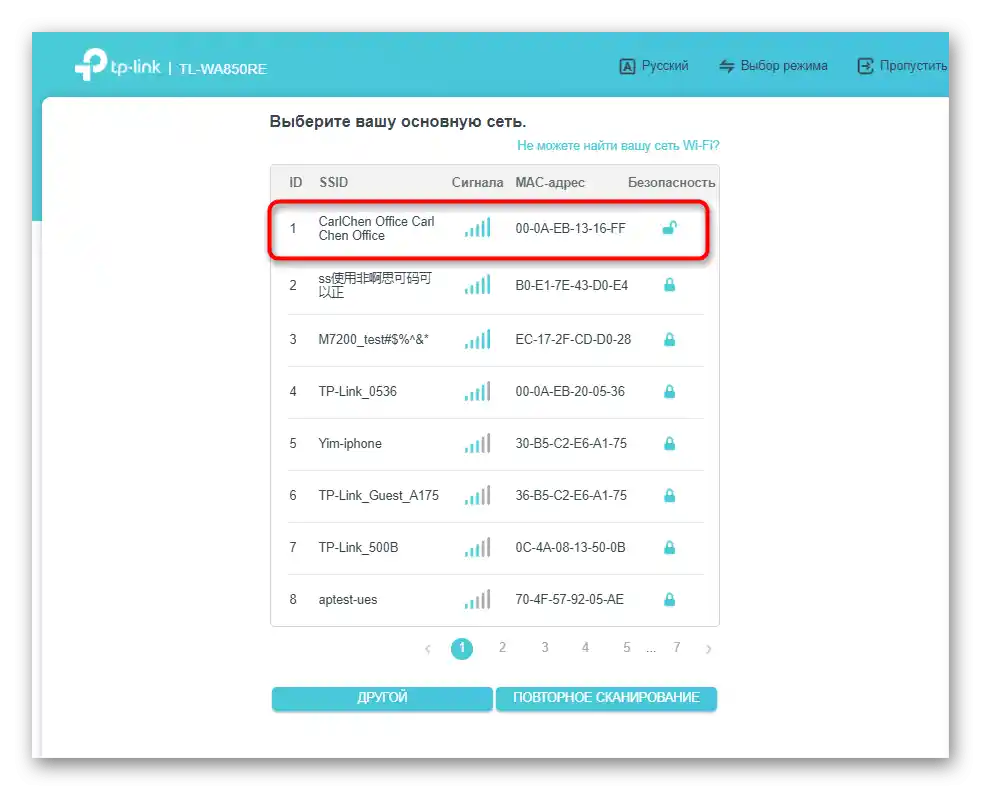
Task: Open the 'Не можете найти вашу сеть Wi-Fi?' link
Action: pyautogui.click(x=618, y=146)
